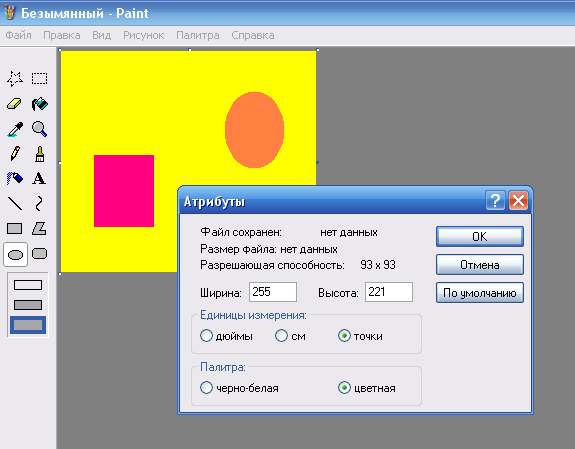Click the 93 x 93 resolution value
Image resolution: width=575 pixels, height=449 pixels.
378,265
